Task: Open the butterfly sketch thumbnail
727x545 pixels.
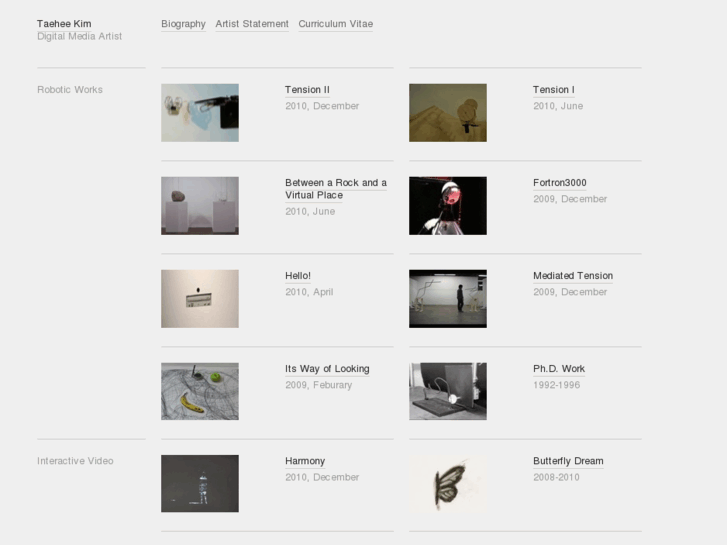Action: [448, 484]
